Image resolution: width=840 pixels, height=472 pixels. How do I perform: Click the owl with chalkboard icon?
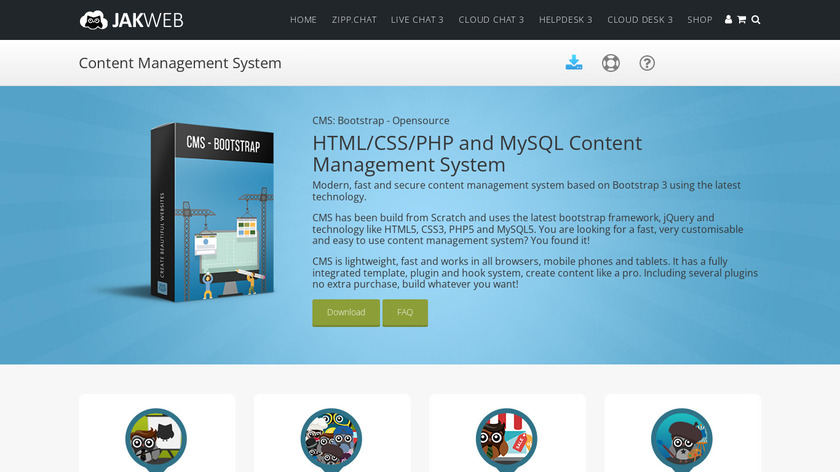[156, 439]
